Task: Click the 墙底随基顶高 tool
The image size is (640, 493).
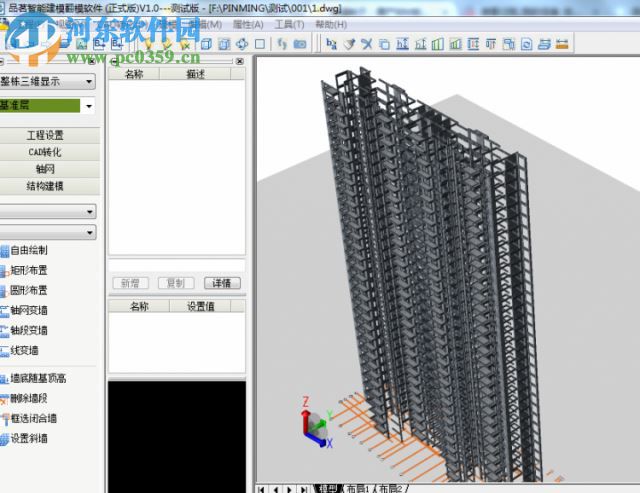Action: coord(36,378)
